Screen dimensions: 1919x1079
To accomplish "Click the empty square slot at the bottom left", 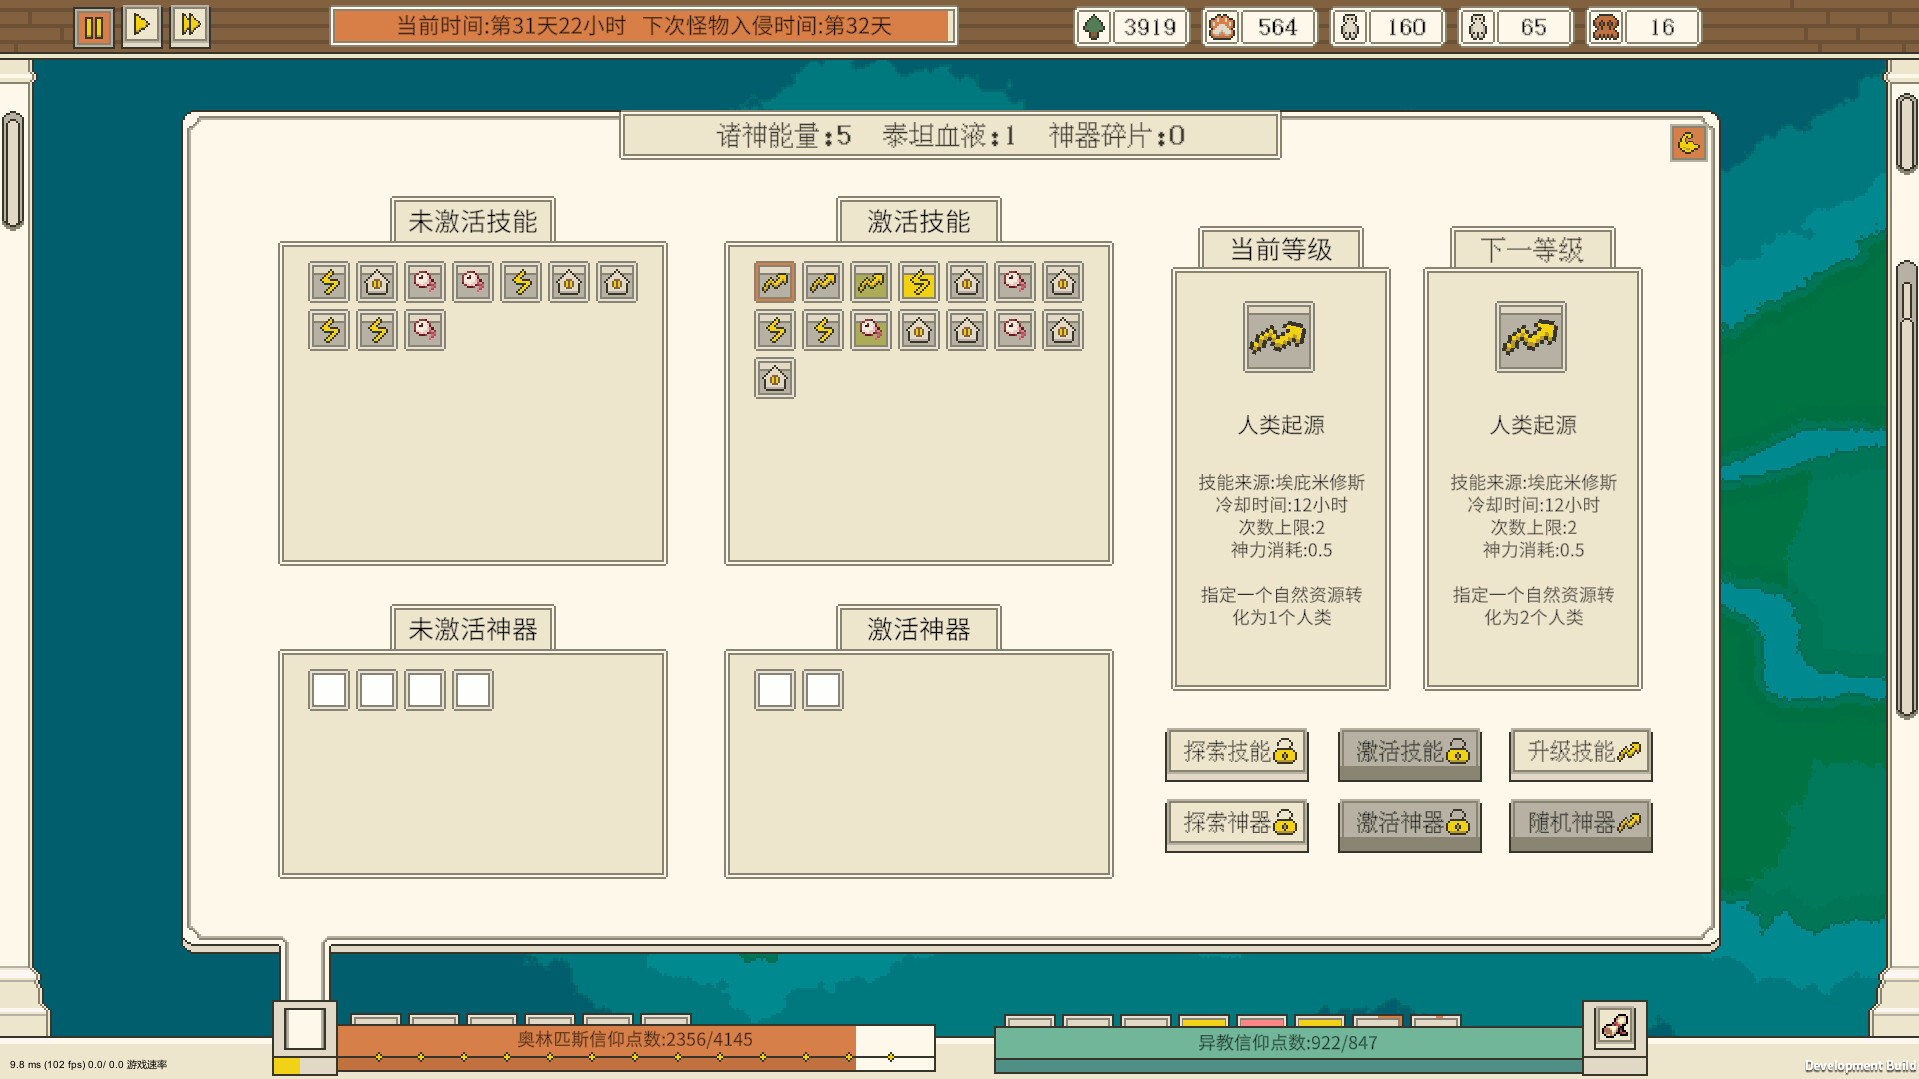I will [305, 1029].
